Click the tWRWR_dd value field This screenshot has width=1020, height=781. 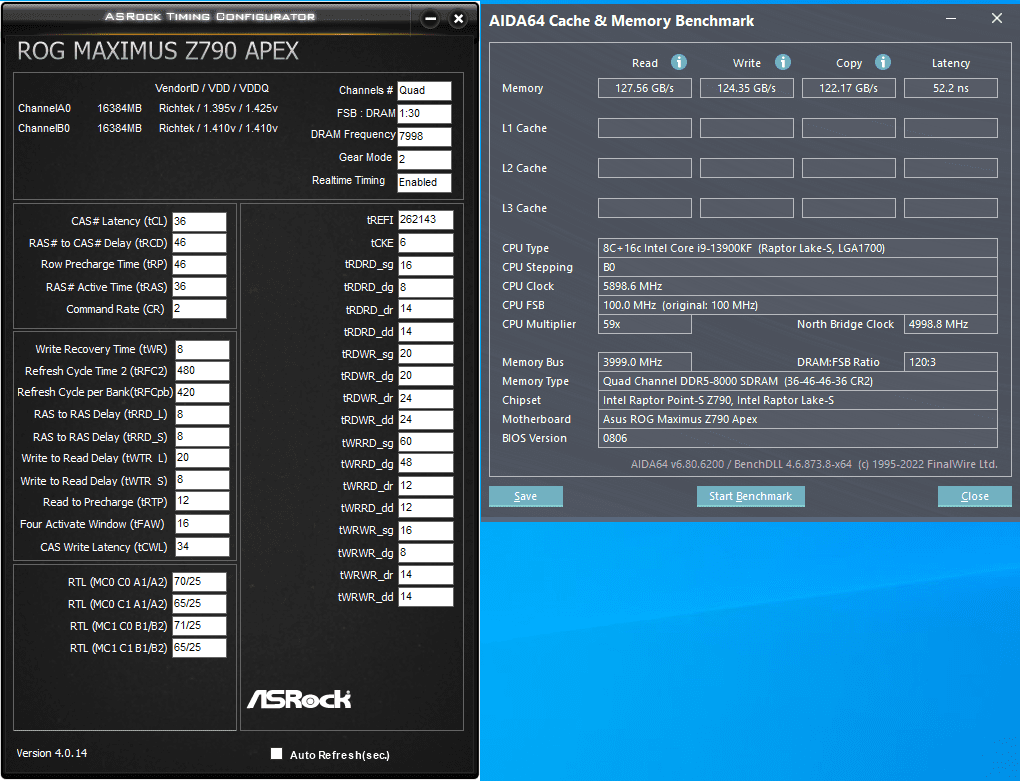pos(425,598)
